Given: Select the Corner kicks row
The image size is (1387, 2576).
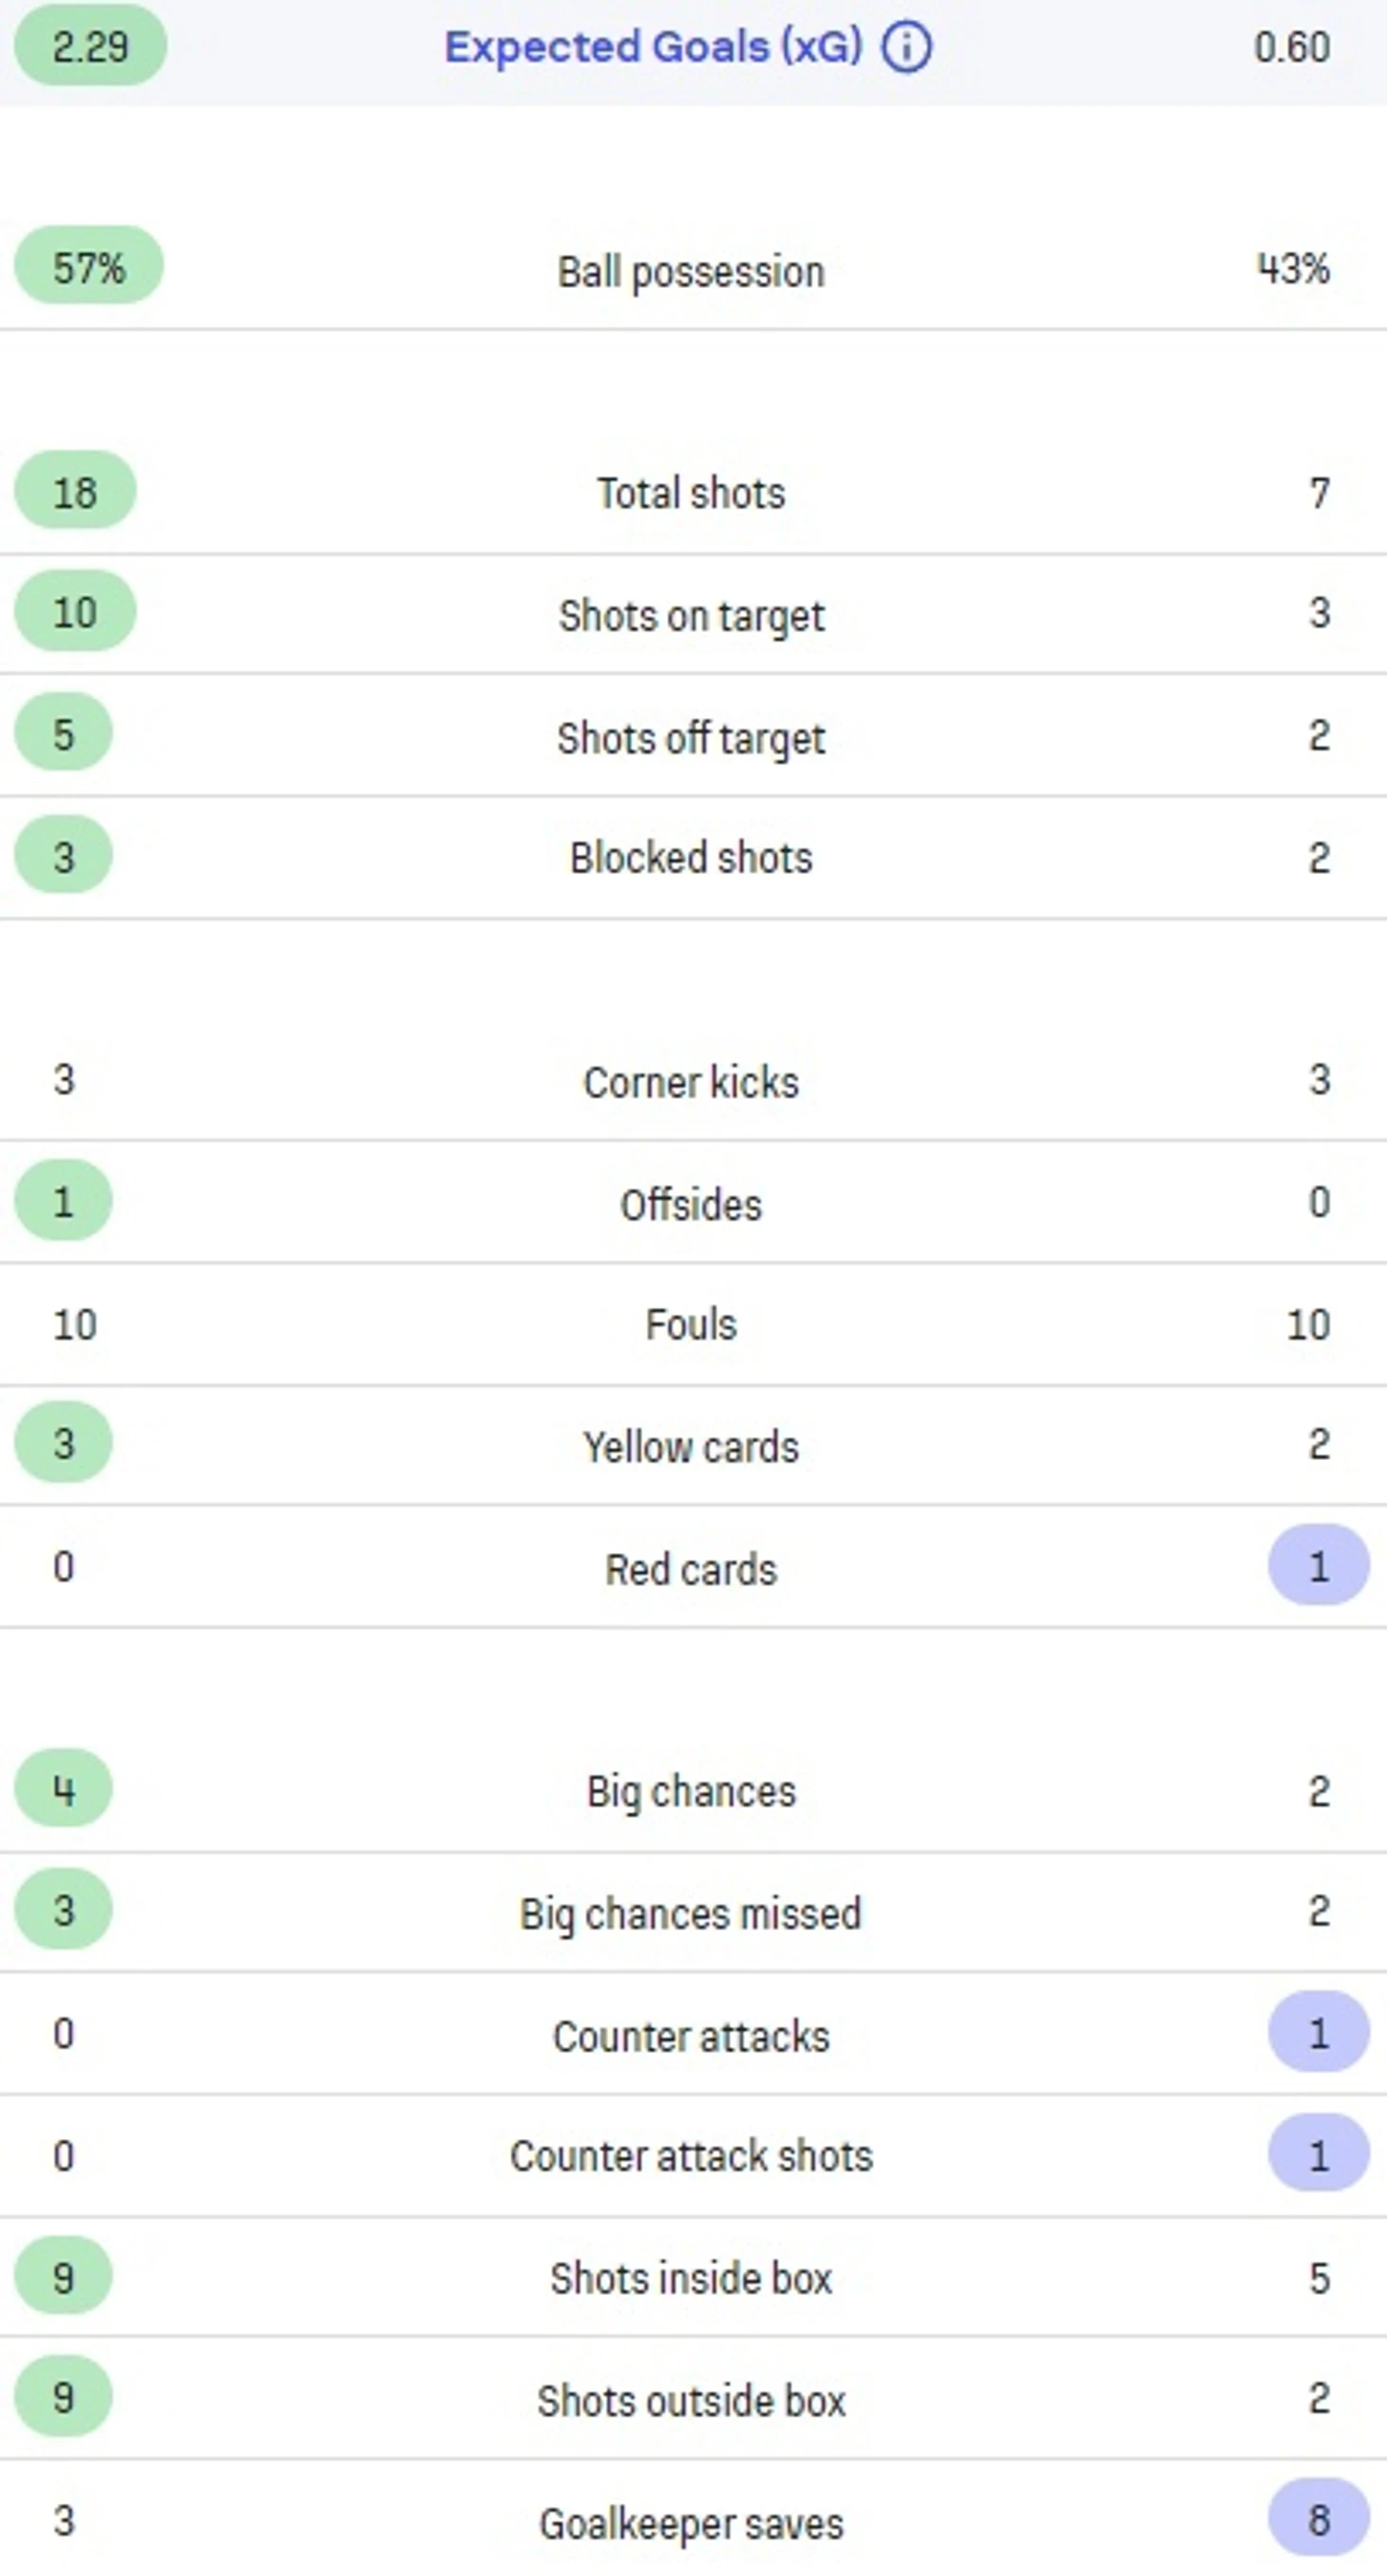Looking at the screenshot, I should (x=693, y=1081).
